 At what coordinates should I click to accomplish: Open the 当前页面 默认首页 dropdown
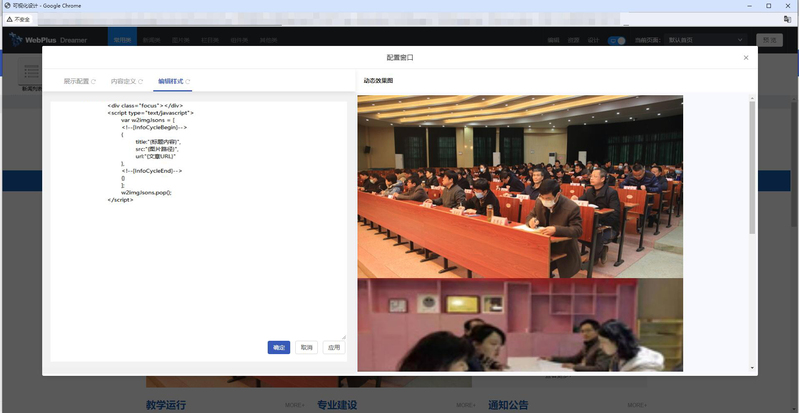click(x=706, y=40)
